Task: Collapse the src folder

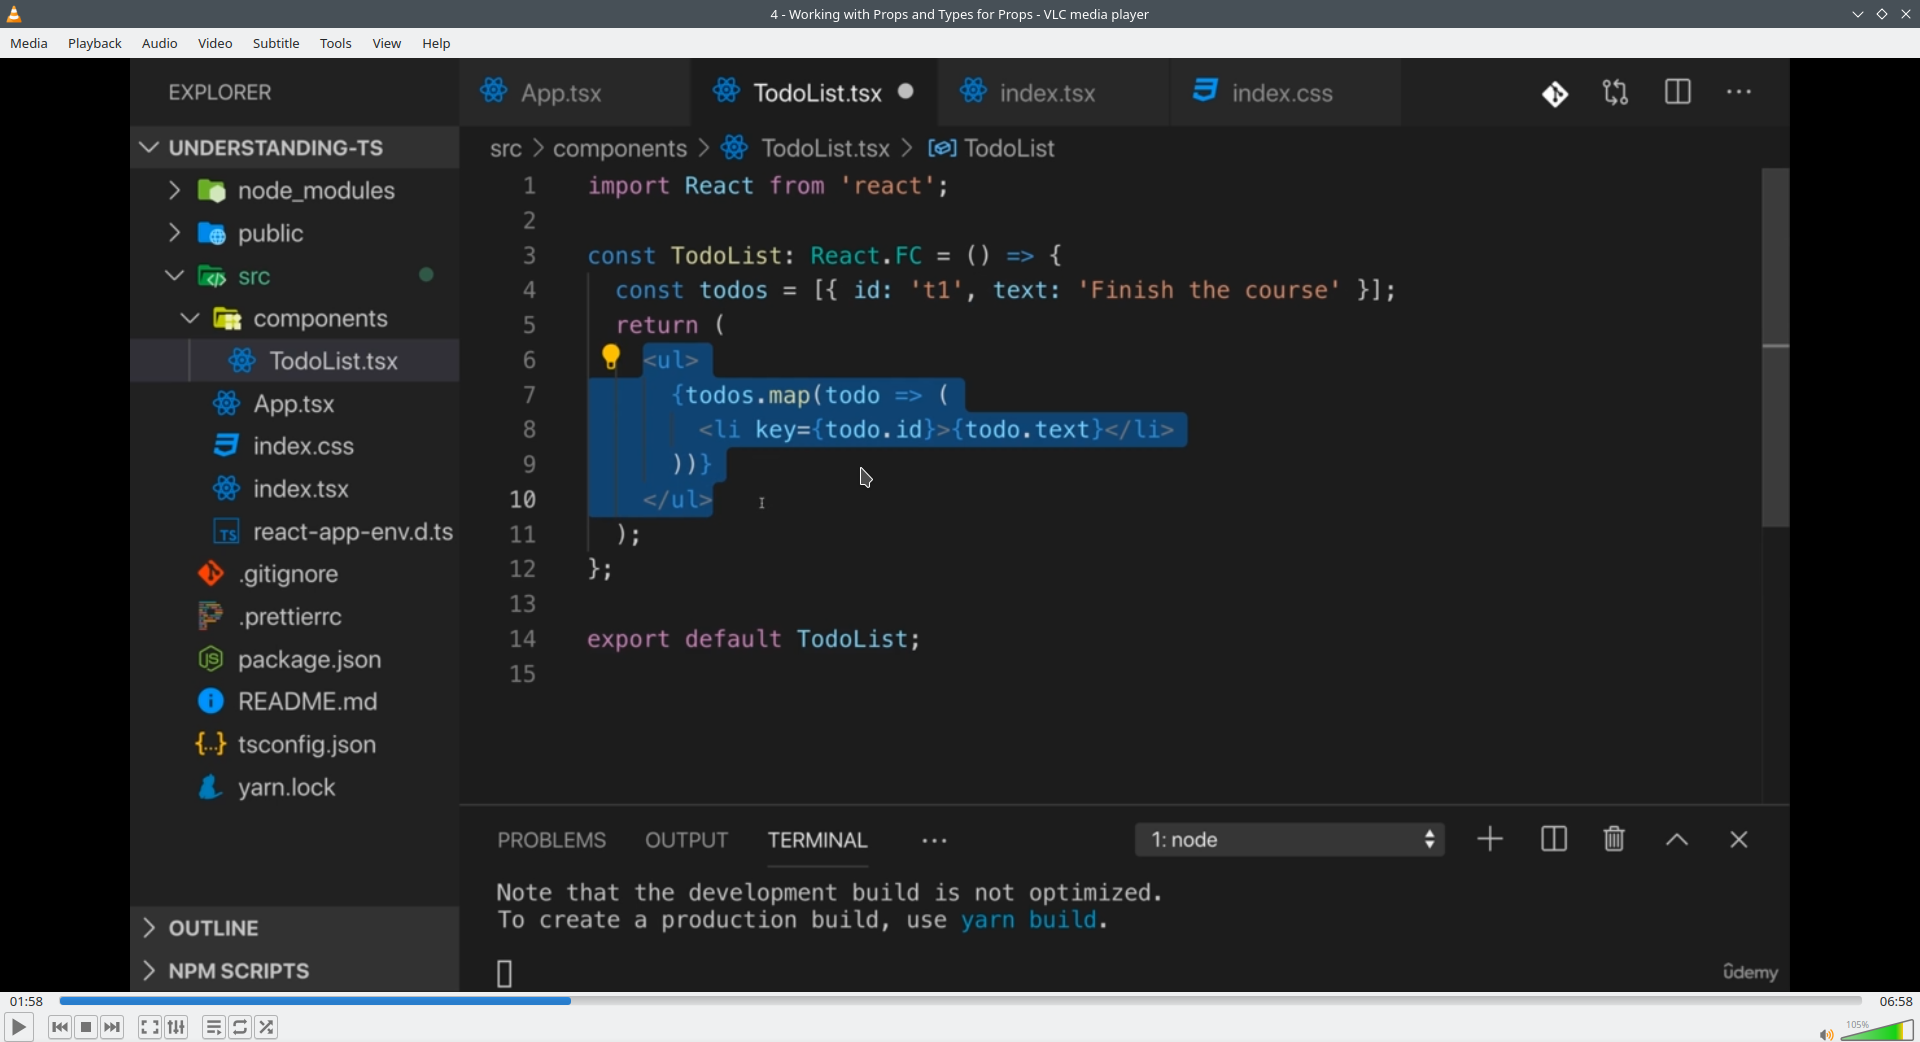Action: 174,275
